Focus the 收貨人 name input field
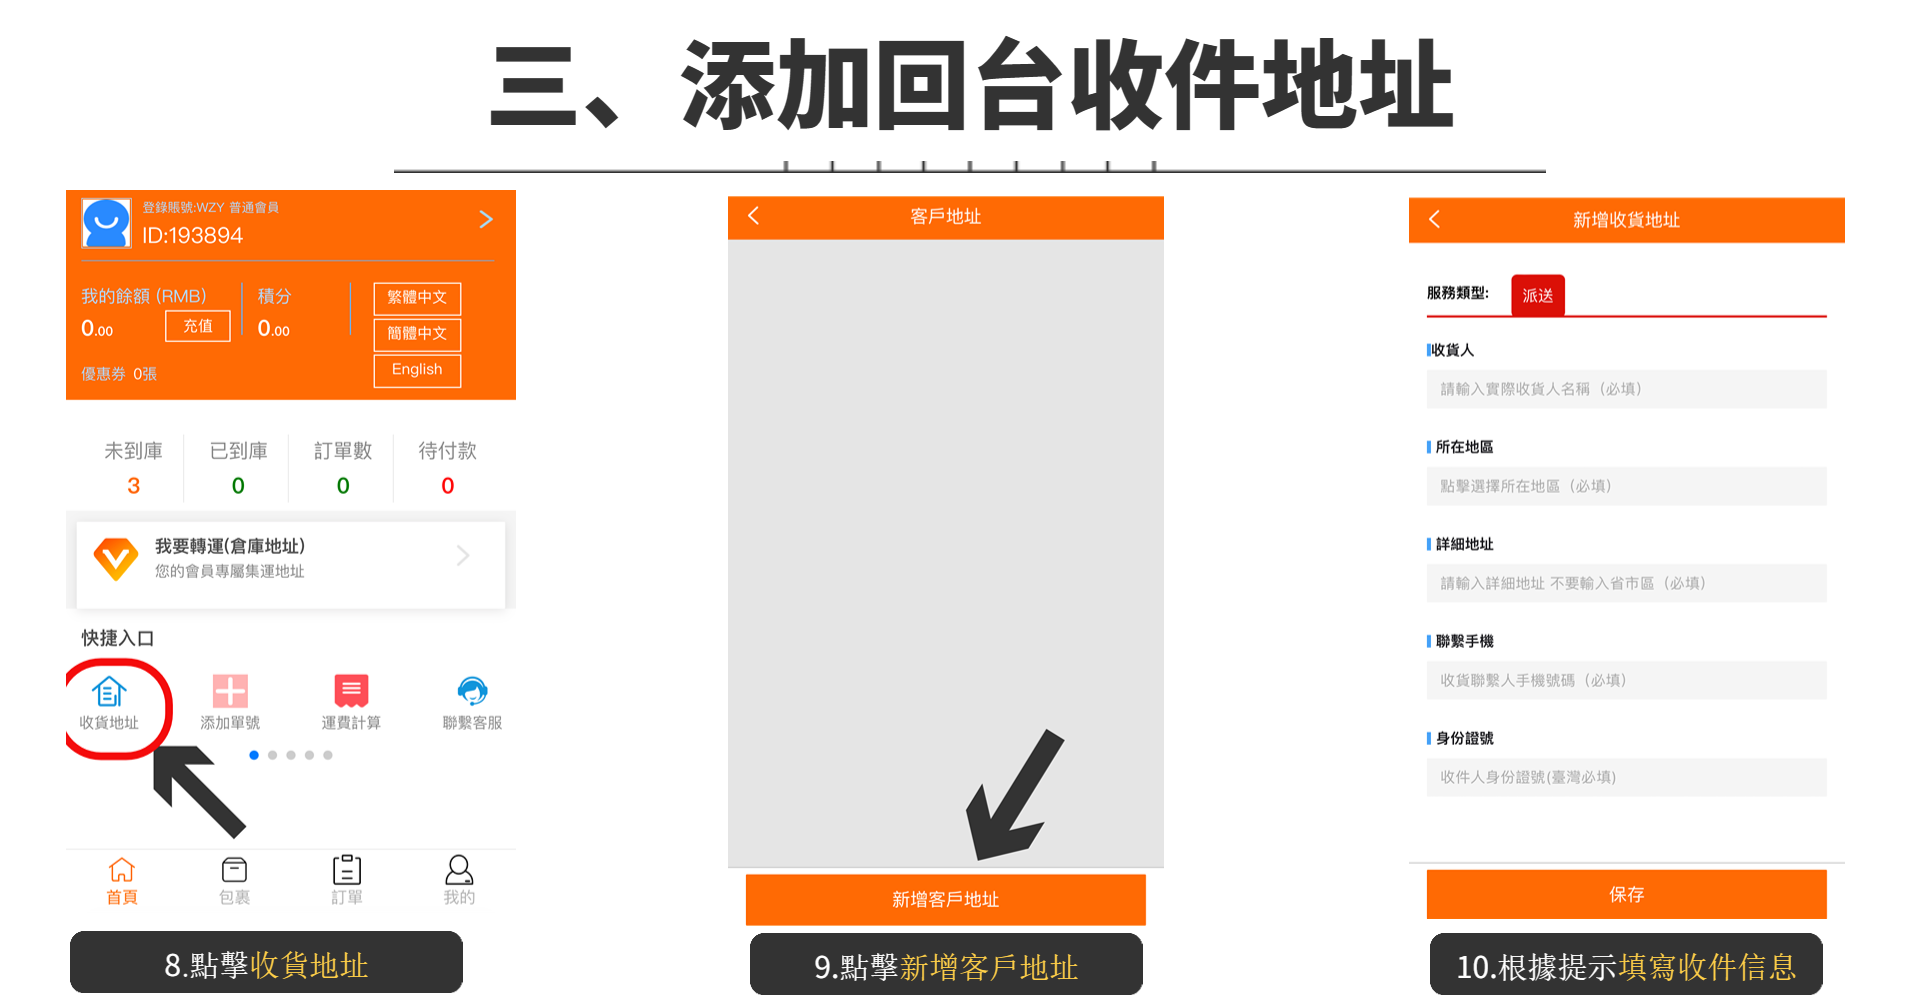Image resolution: width=1920 pixels, height=1000 pixels. point(1626,389)
